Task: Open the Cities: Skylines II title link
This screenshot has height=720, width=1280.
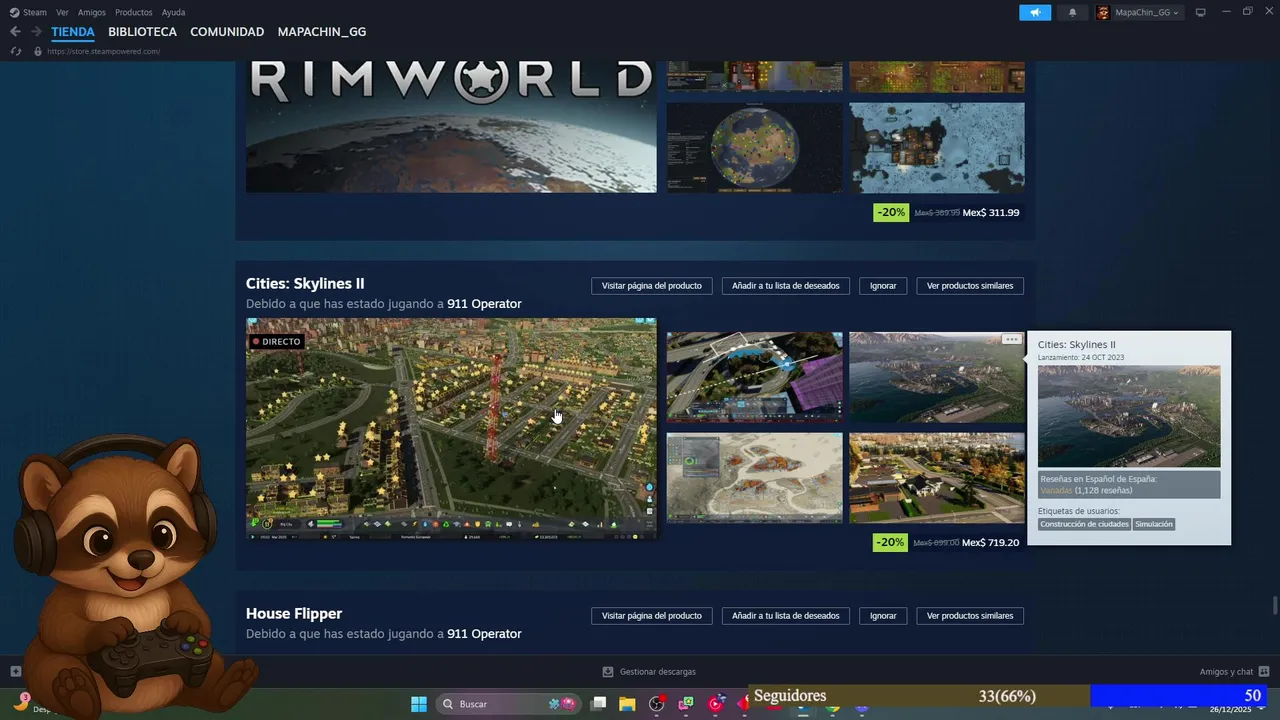Action: coord(305,284)
